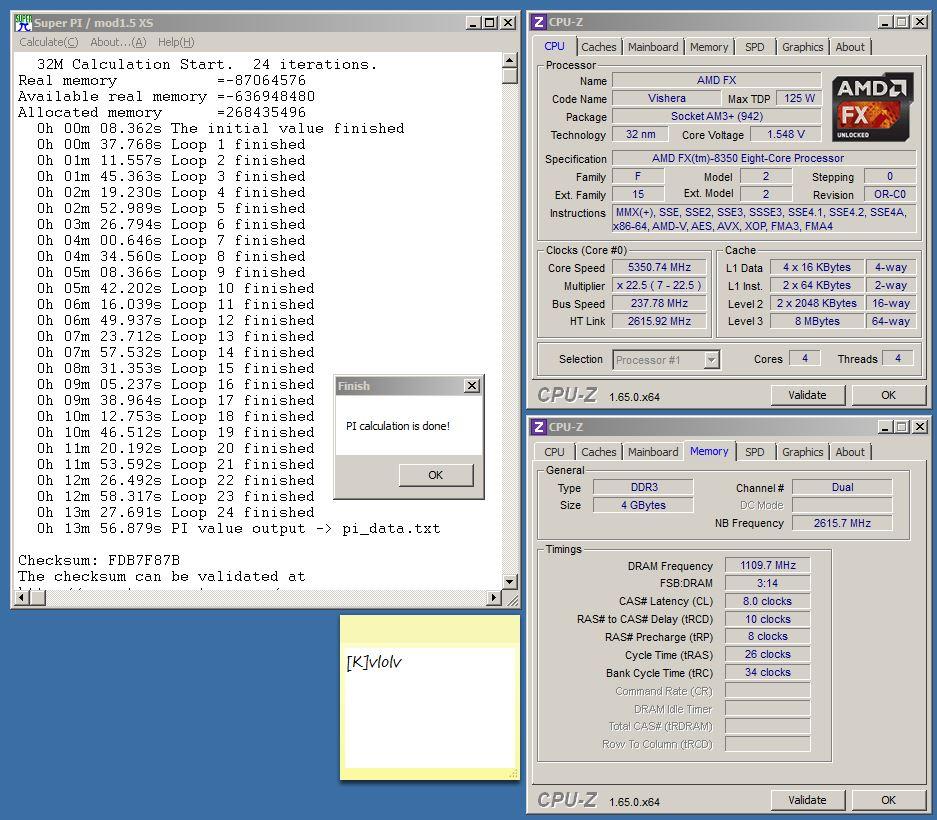Viewport: 937px width, 820px height.
Task: Close the Finish dialog with its X button
Action: click(472, 385)
